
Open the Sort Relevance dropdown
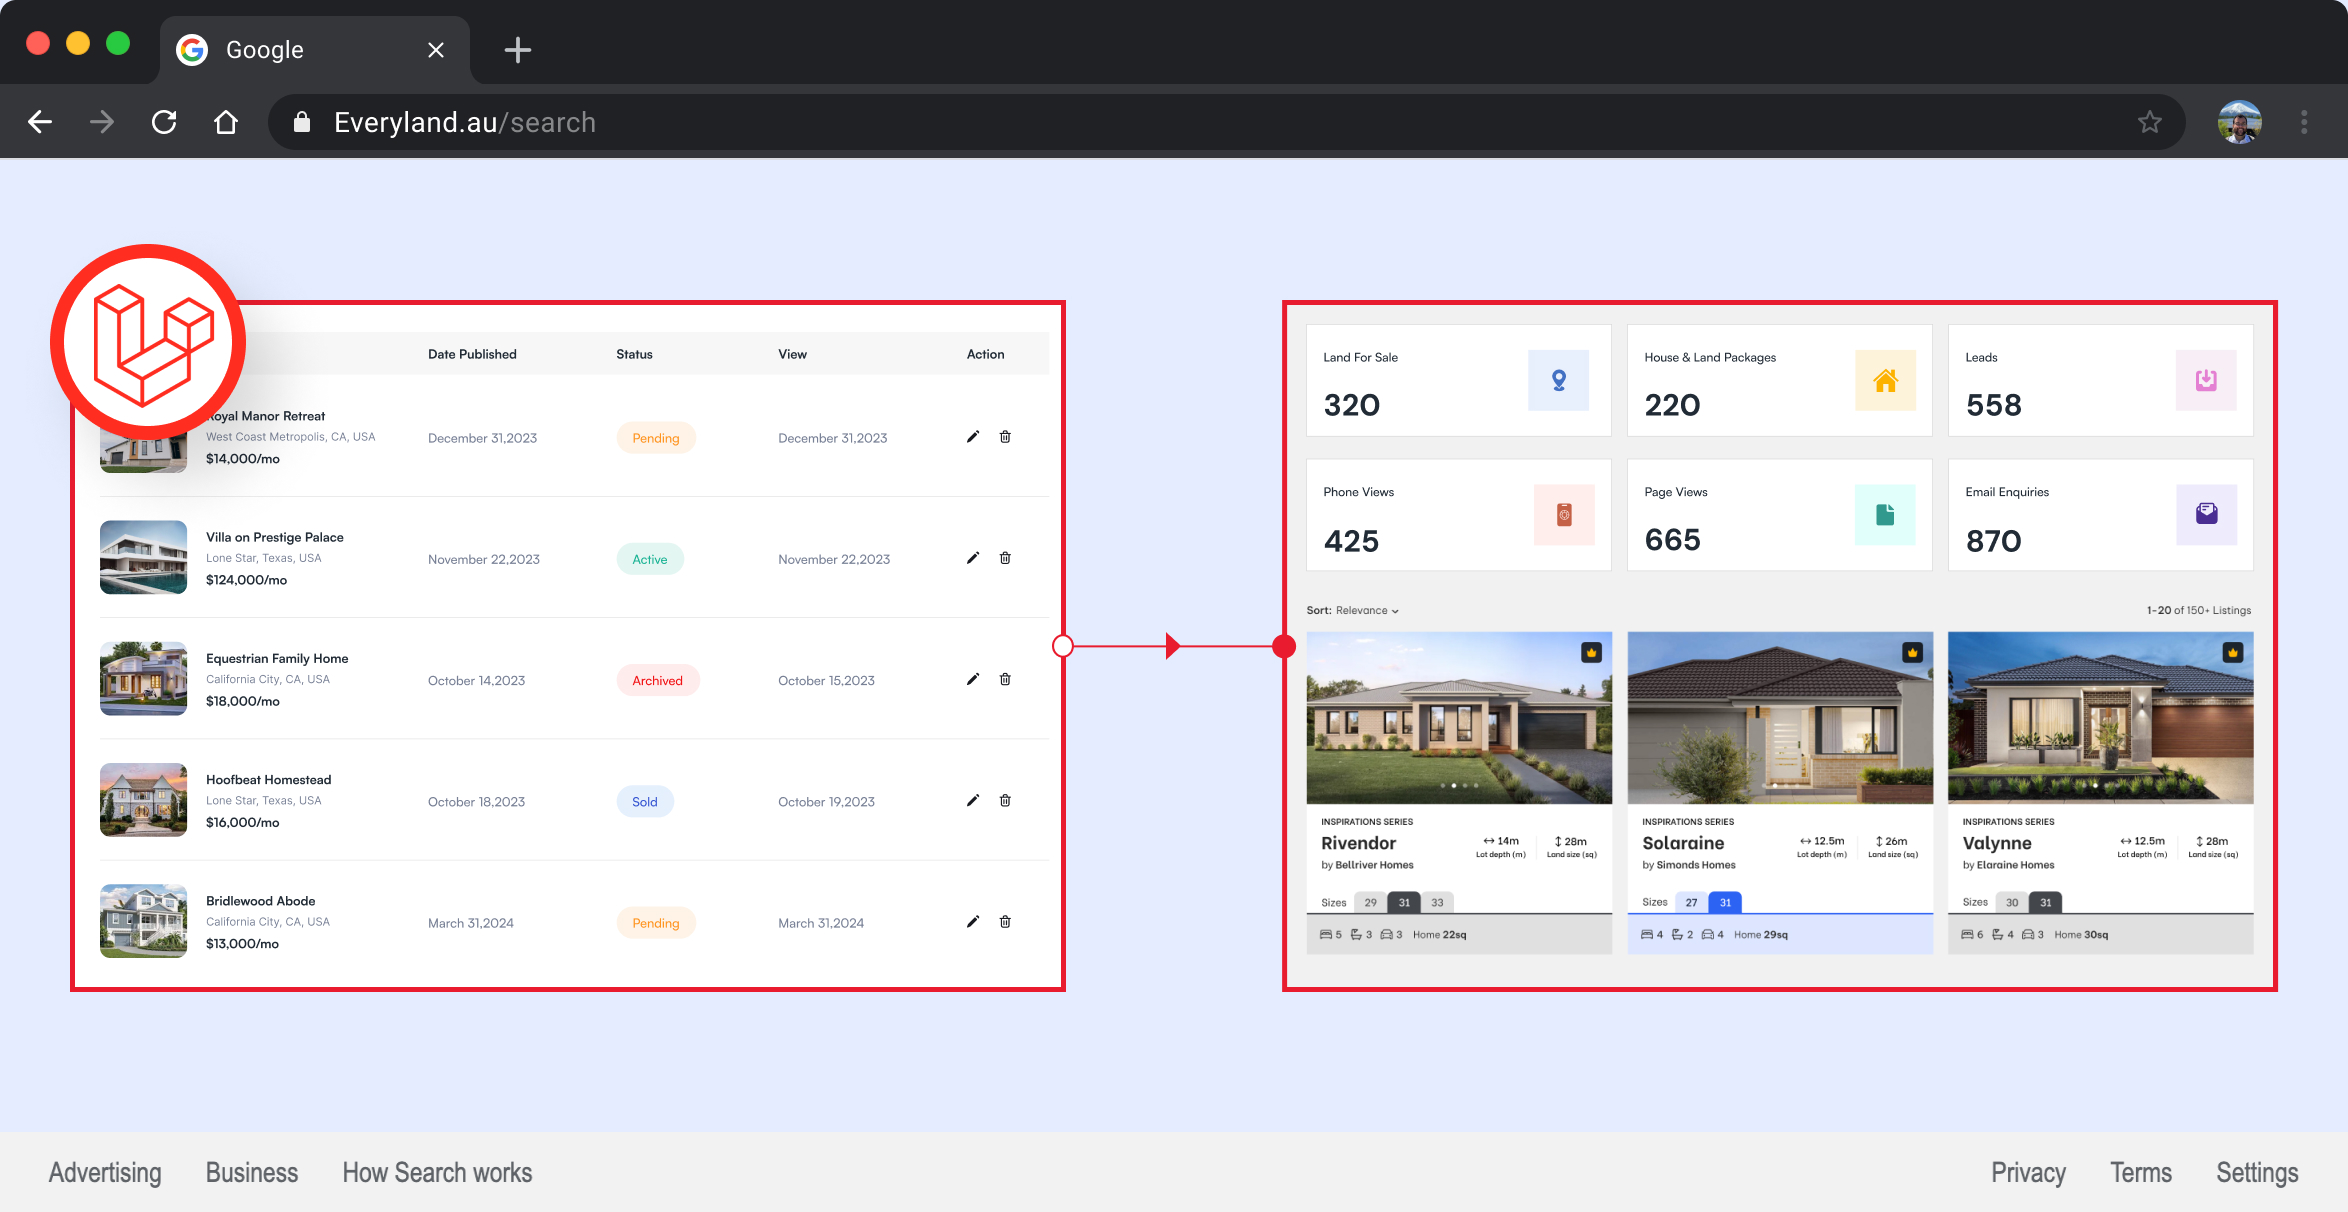click(1366, 610)
